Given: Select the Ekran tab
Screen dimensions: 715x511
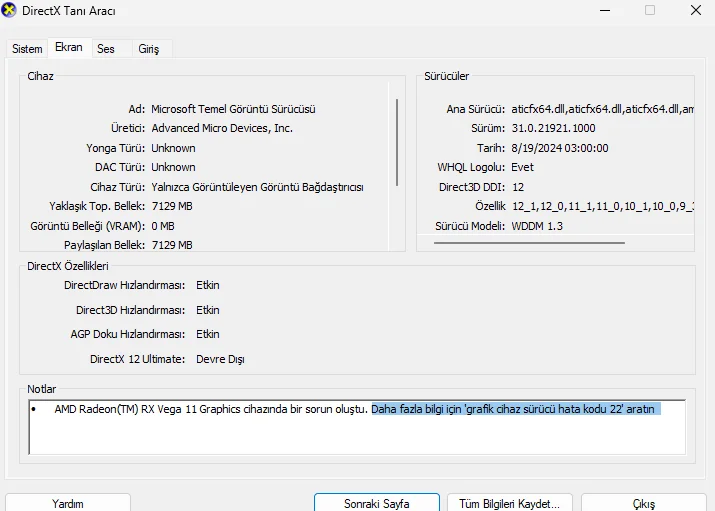Looking at the screenshot, I should click(69, 47).
